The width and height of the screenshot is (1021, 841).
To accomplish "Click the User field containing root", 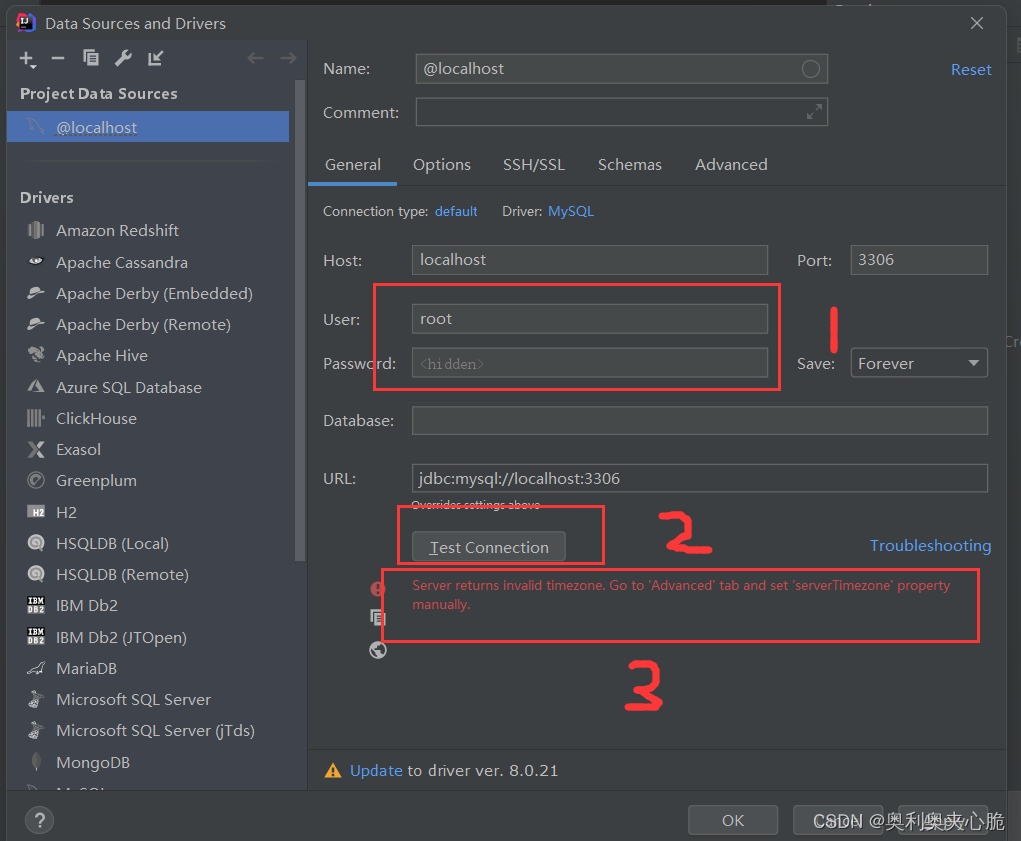I will click(x=589, y=319).
